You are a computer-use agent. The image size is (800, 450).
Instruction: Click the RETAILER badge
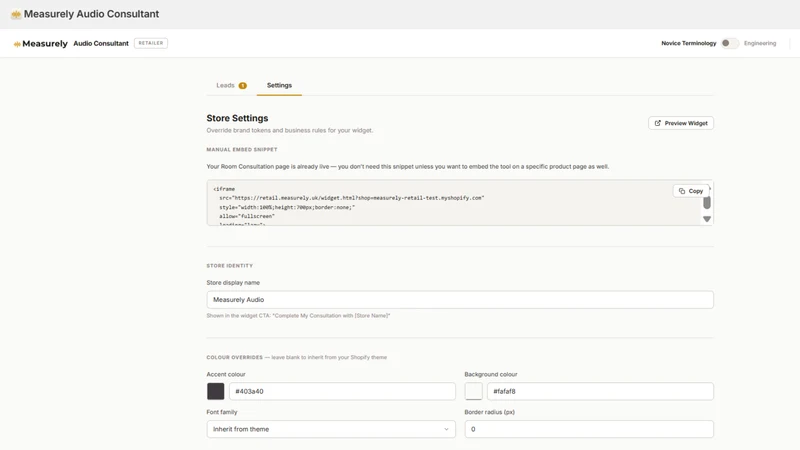pos(151,43)
